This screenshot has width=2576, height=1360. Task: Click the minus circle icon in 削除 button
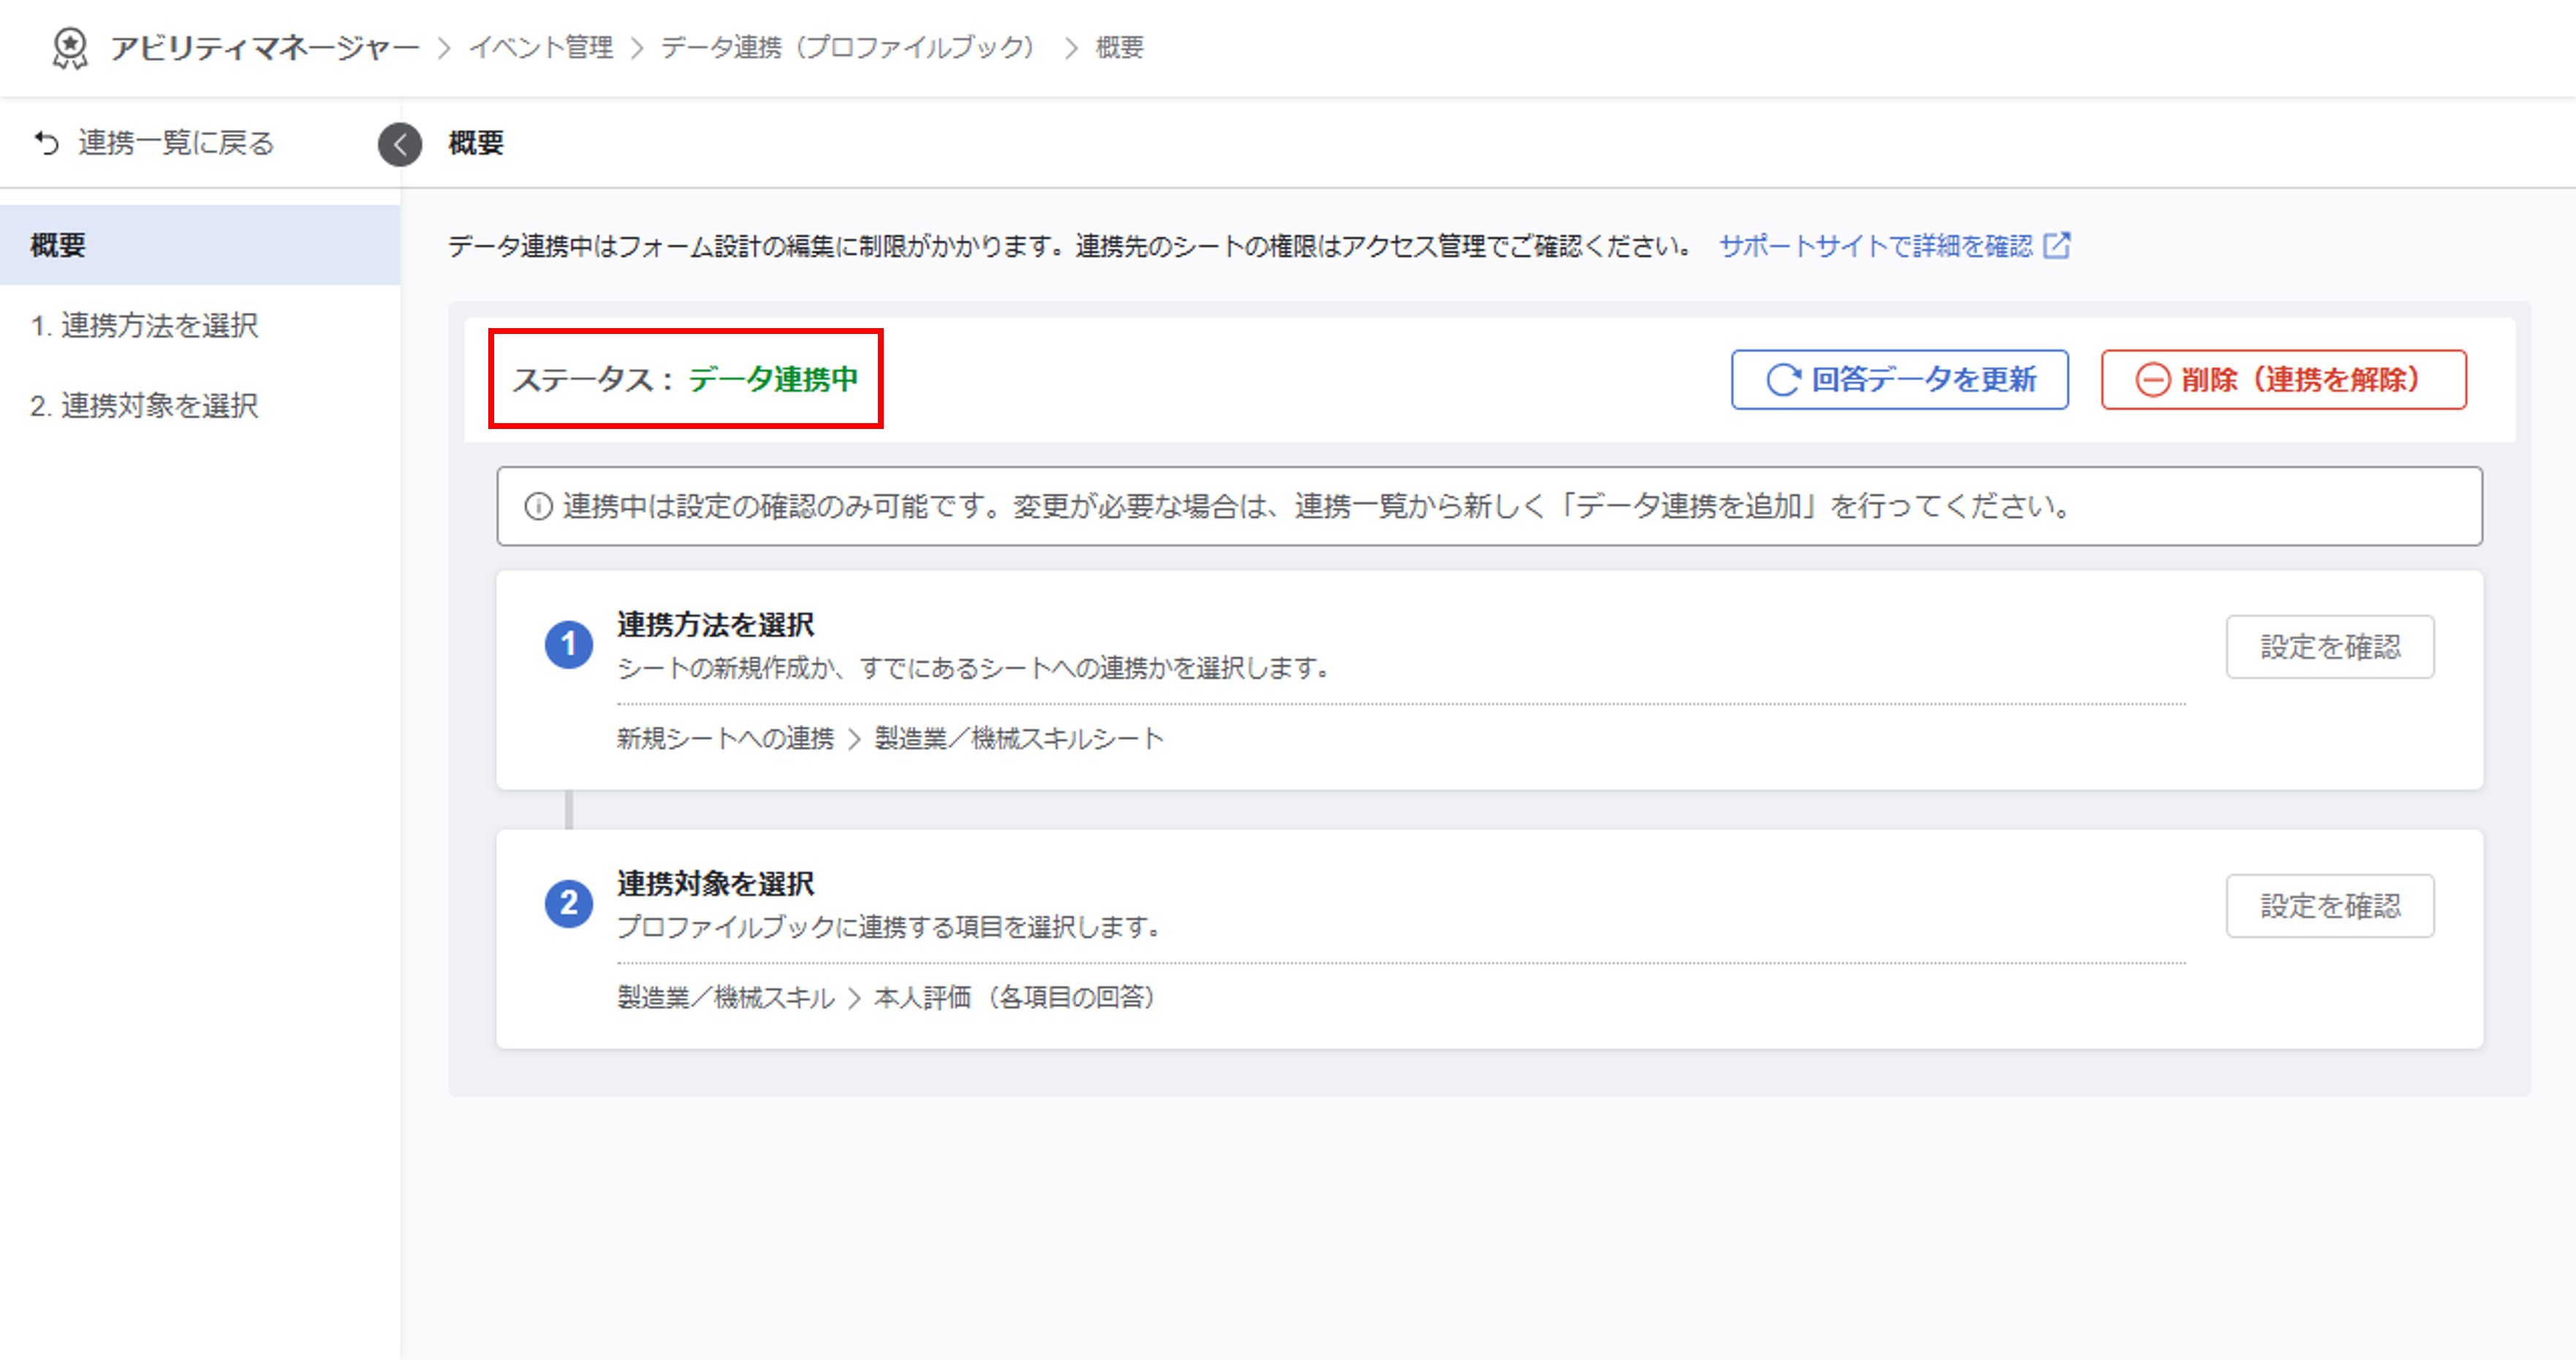tap(2152, 380)
